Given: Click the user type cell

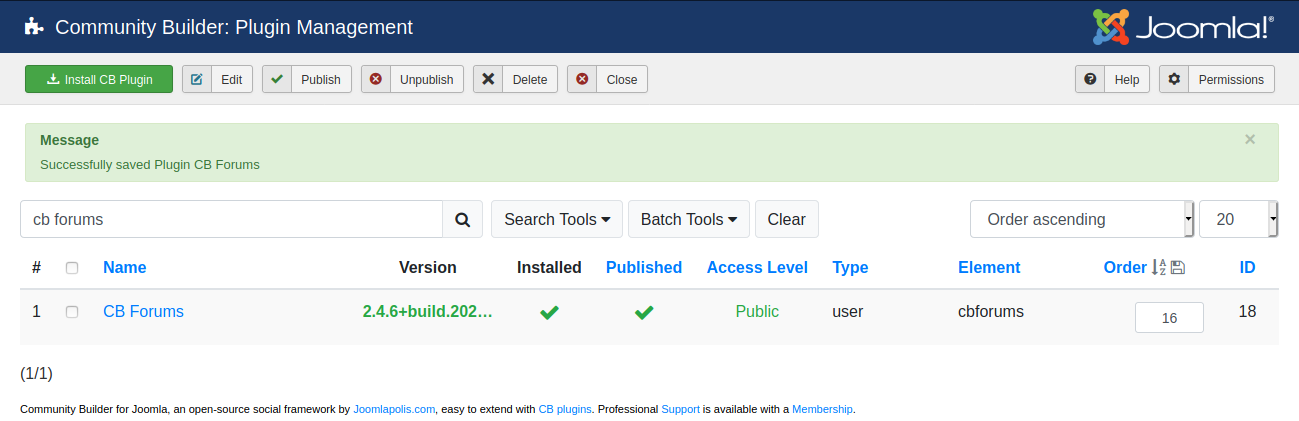Looking at the screenshot, I should tap(847, 311).
